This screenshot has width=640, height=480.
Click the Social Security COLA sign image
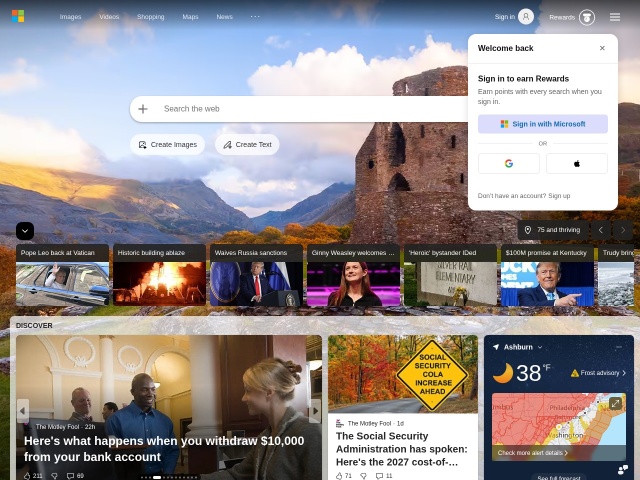[403, 374]
